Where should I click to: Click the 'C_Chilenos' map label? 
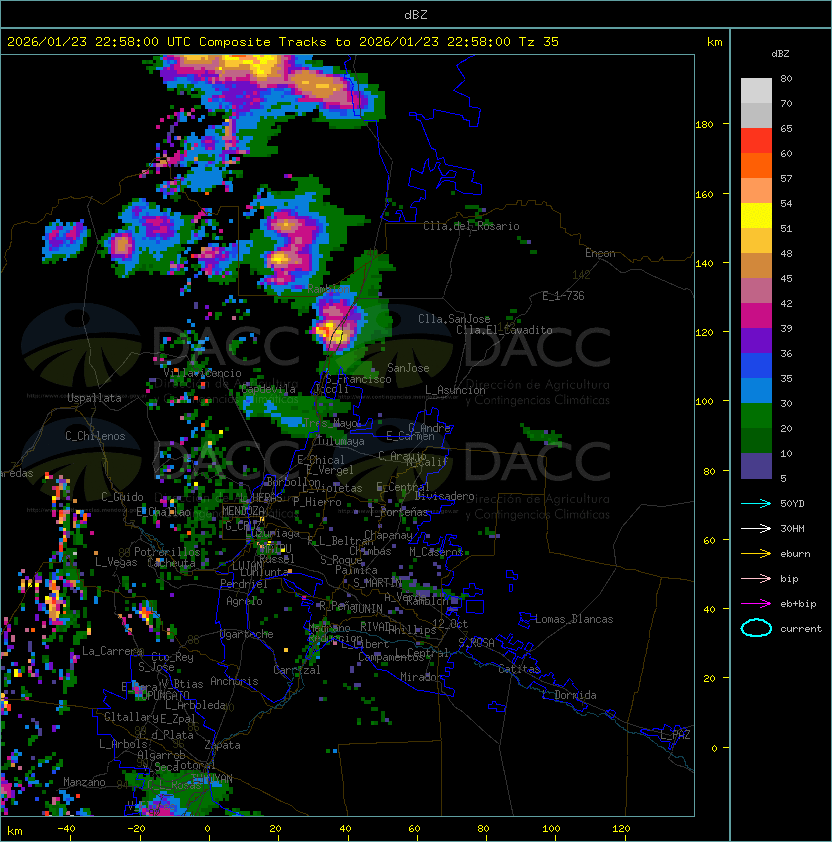[x=95, y=436]
